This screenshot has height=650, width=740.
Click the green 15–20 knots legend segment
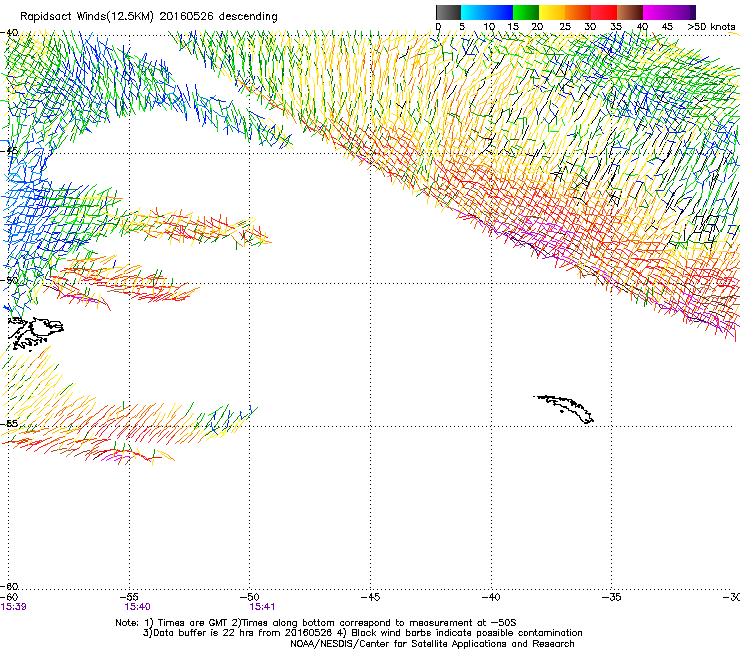[526, 12]
